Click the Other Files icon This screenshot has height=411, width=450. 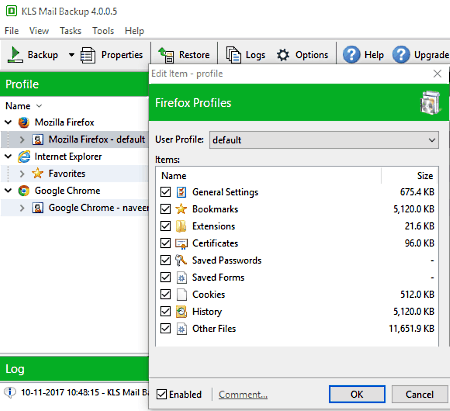pyautogui.click(x=181, y=329)
